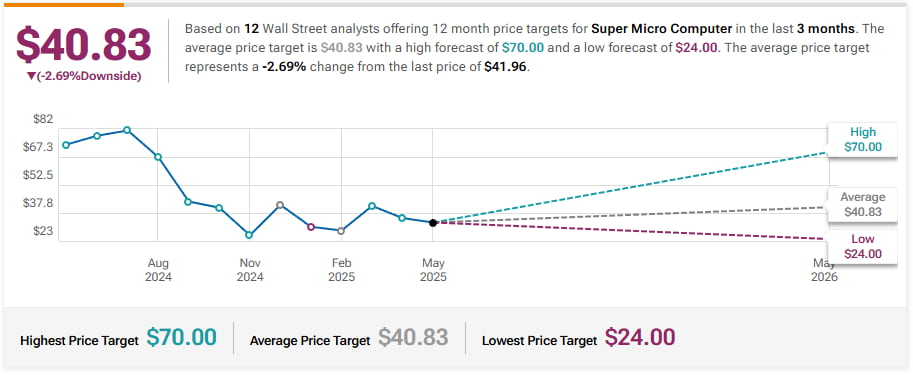This screenshot has height=375, width=913.
Task: Click the Low $24.00 forecast label
Action: point(863,247)
